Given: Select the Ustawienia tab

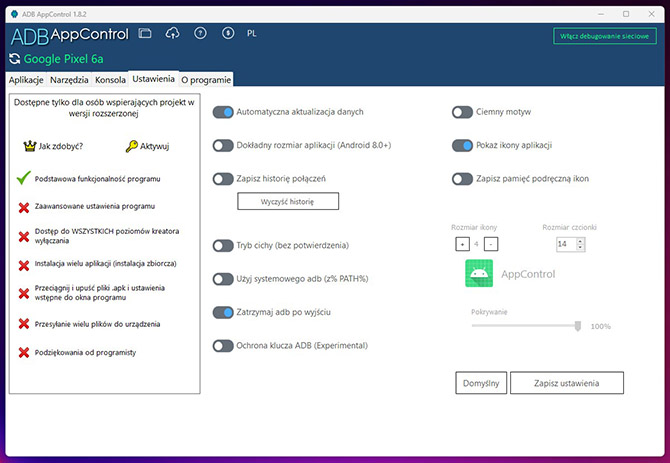Looking at the screenshot, I should pos(153,79).
